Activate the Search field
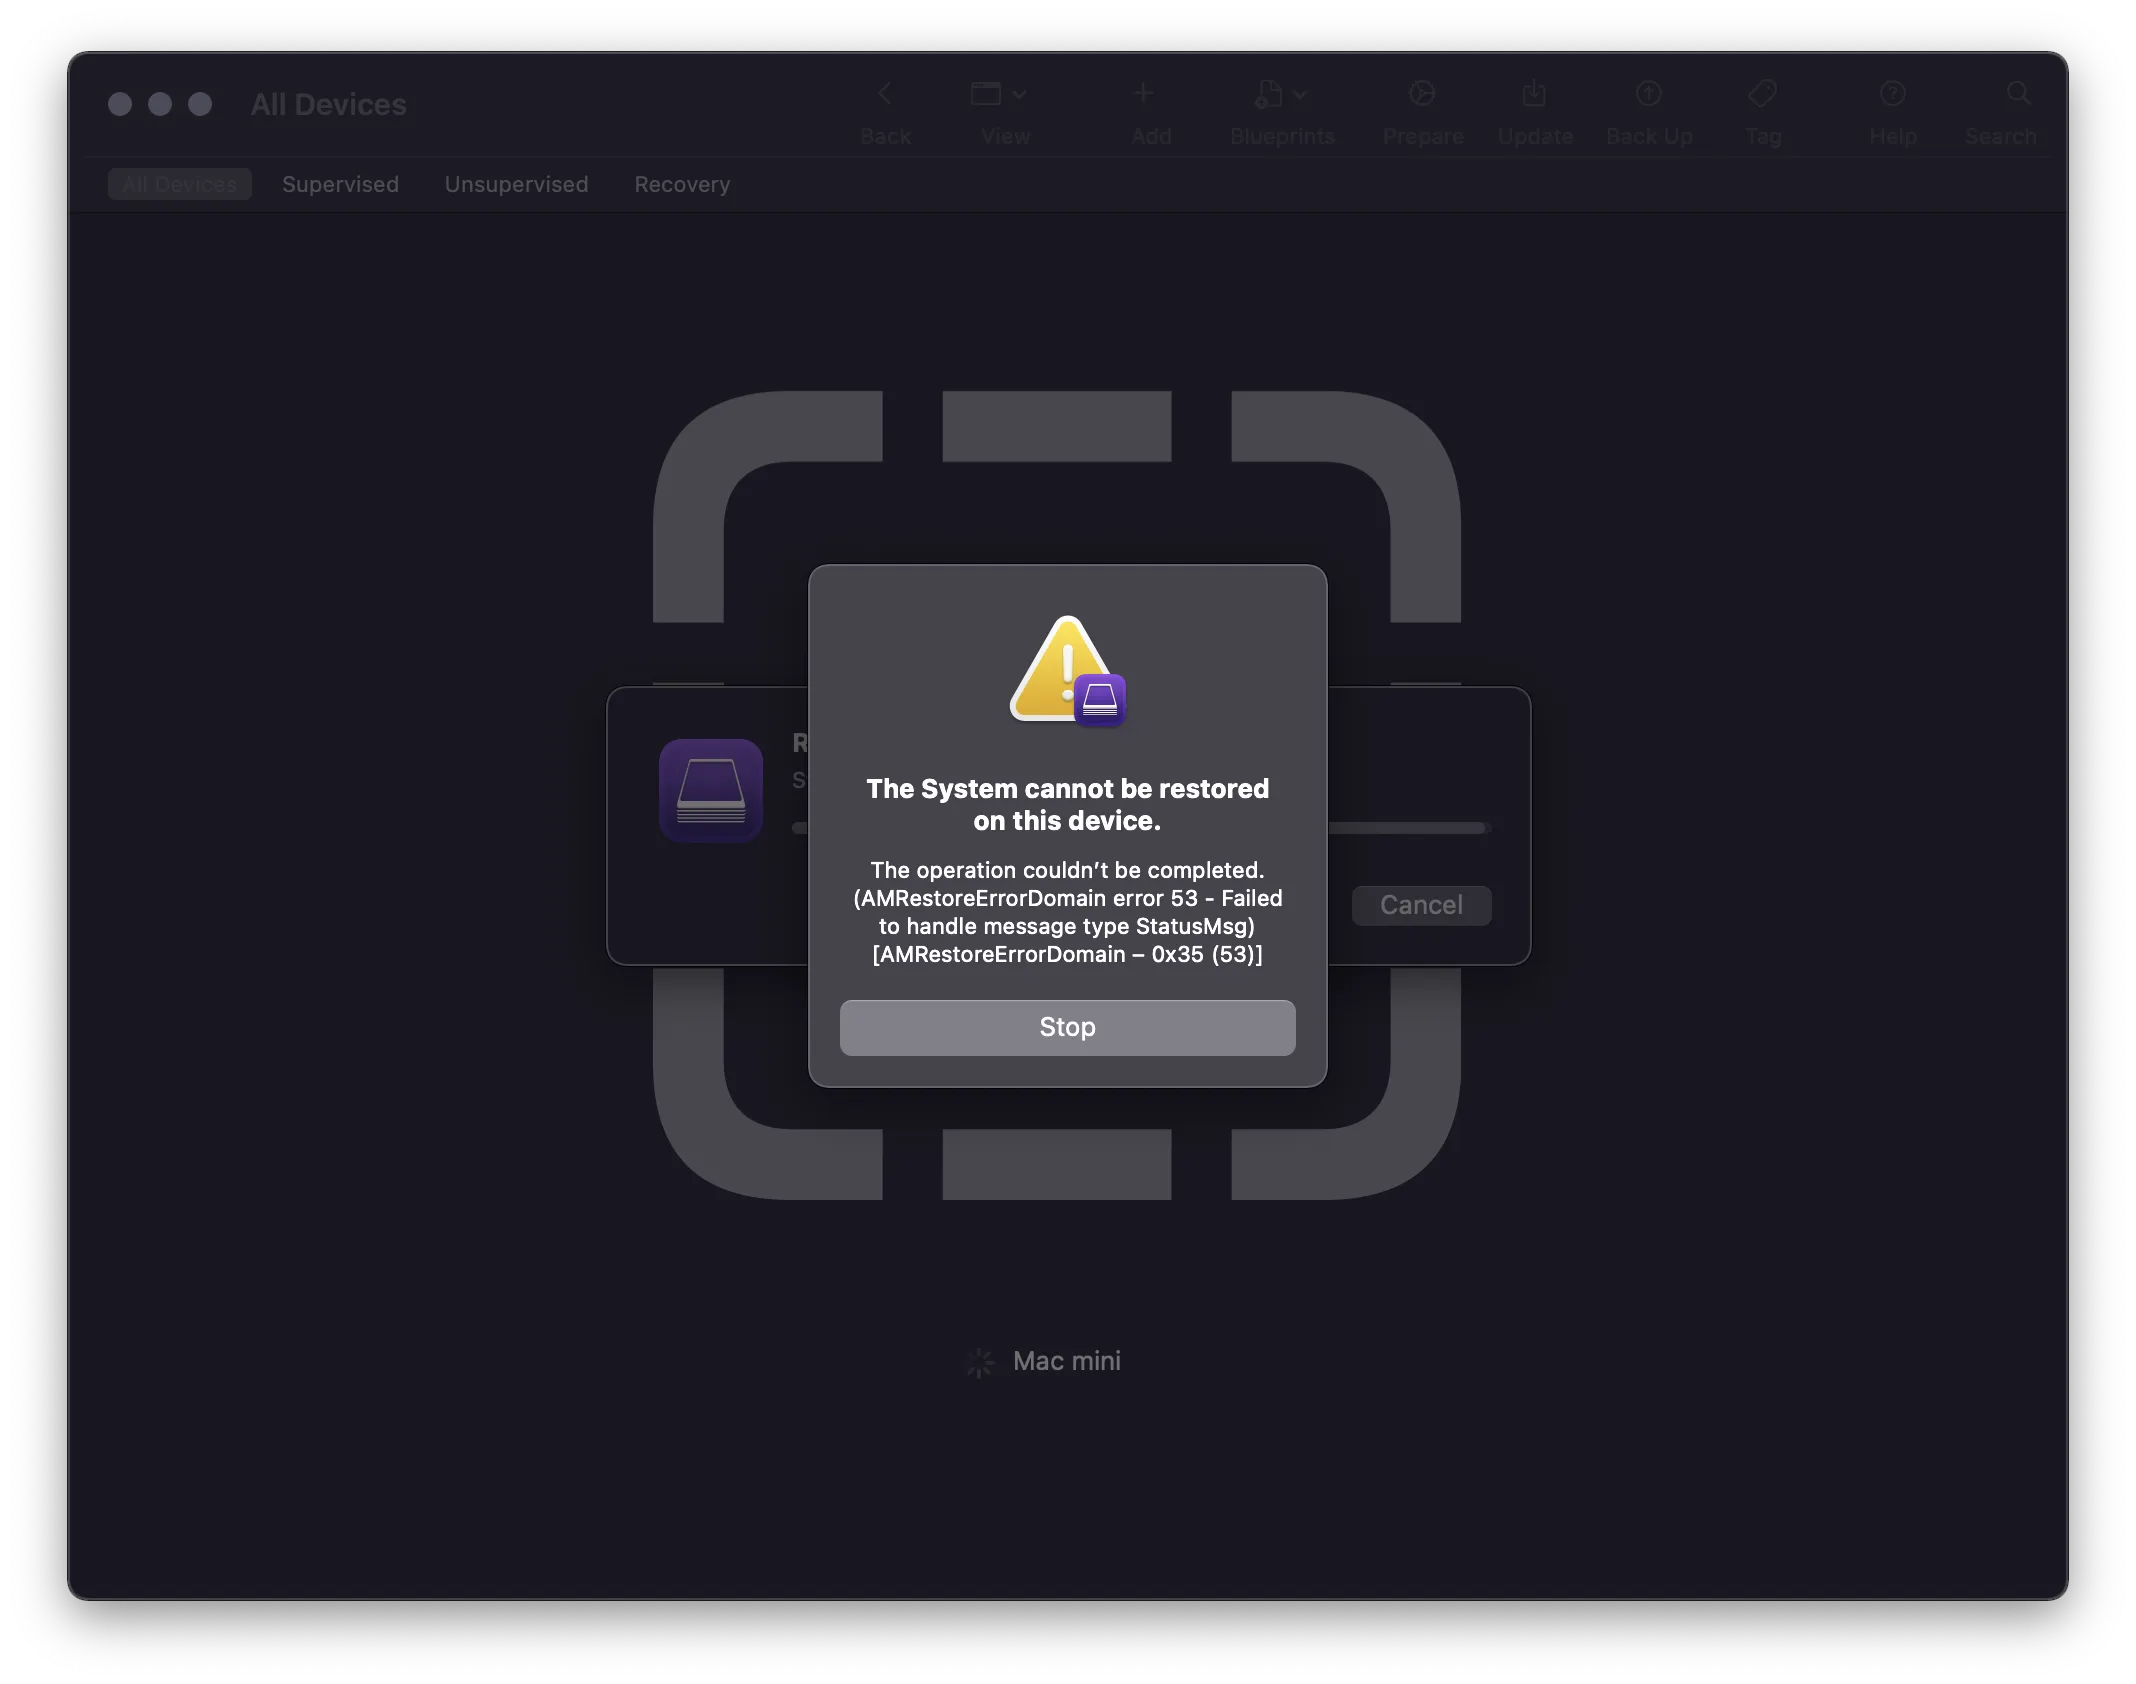Screen dimensions: 2136x1684 click(2017, 110)
